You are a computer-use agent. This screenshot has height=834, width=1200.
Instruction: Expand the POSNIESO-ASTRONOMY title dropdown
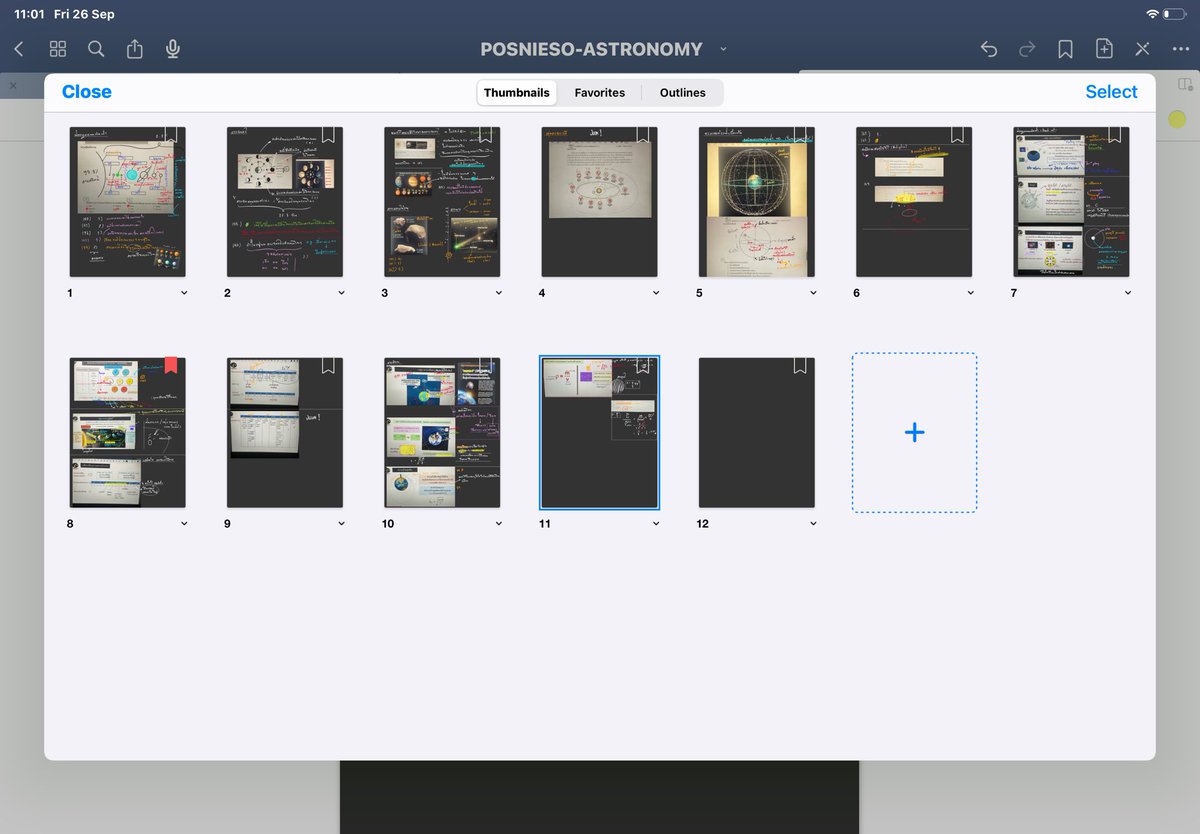[723, 49]
